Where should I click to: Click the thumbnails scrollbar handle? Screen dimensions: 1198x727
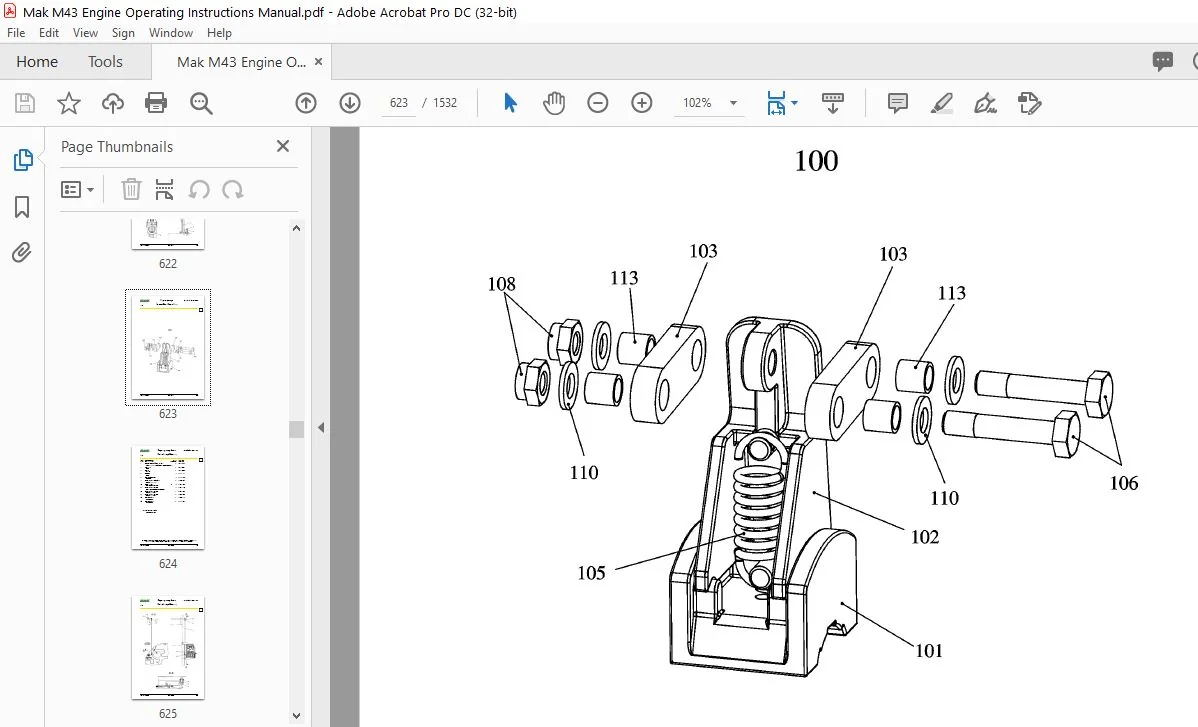coord(296,428)
